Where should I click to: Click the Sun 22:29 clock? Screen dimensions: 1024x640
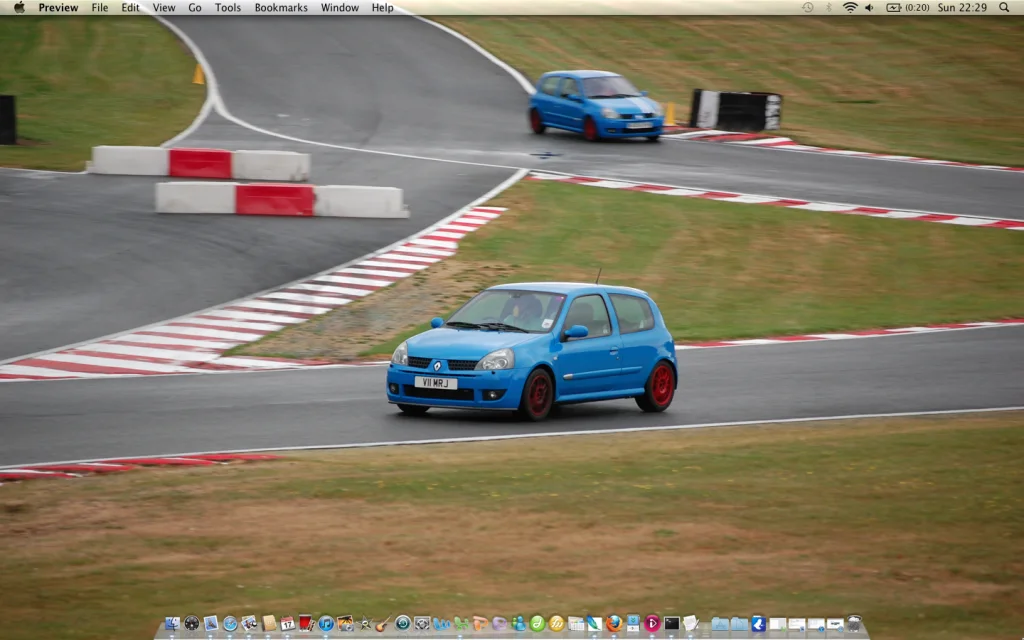click(962, 7)
